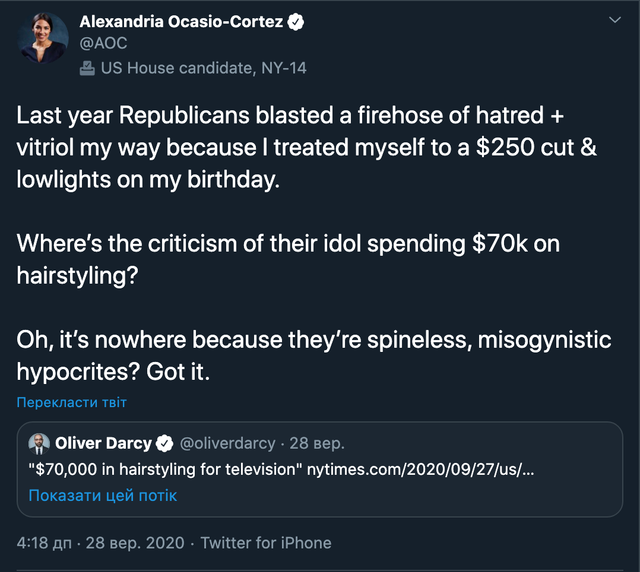This screenshot has height=572, width=640.
Task: Click 'Показати цей потік' show thread link
Action: click(x=101, y=495)
